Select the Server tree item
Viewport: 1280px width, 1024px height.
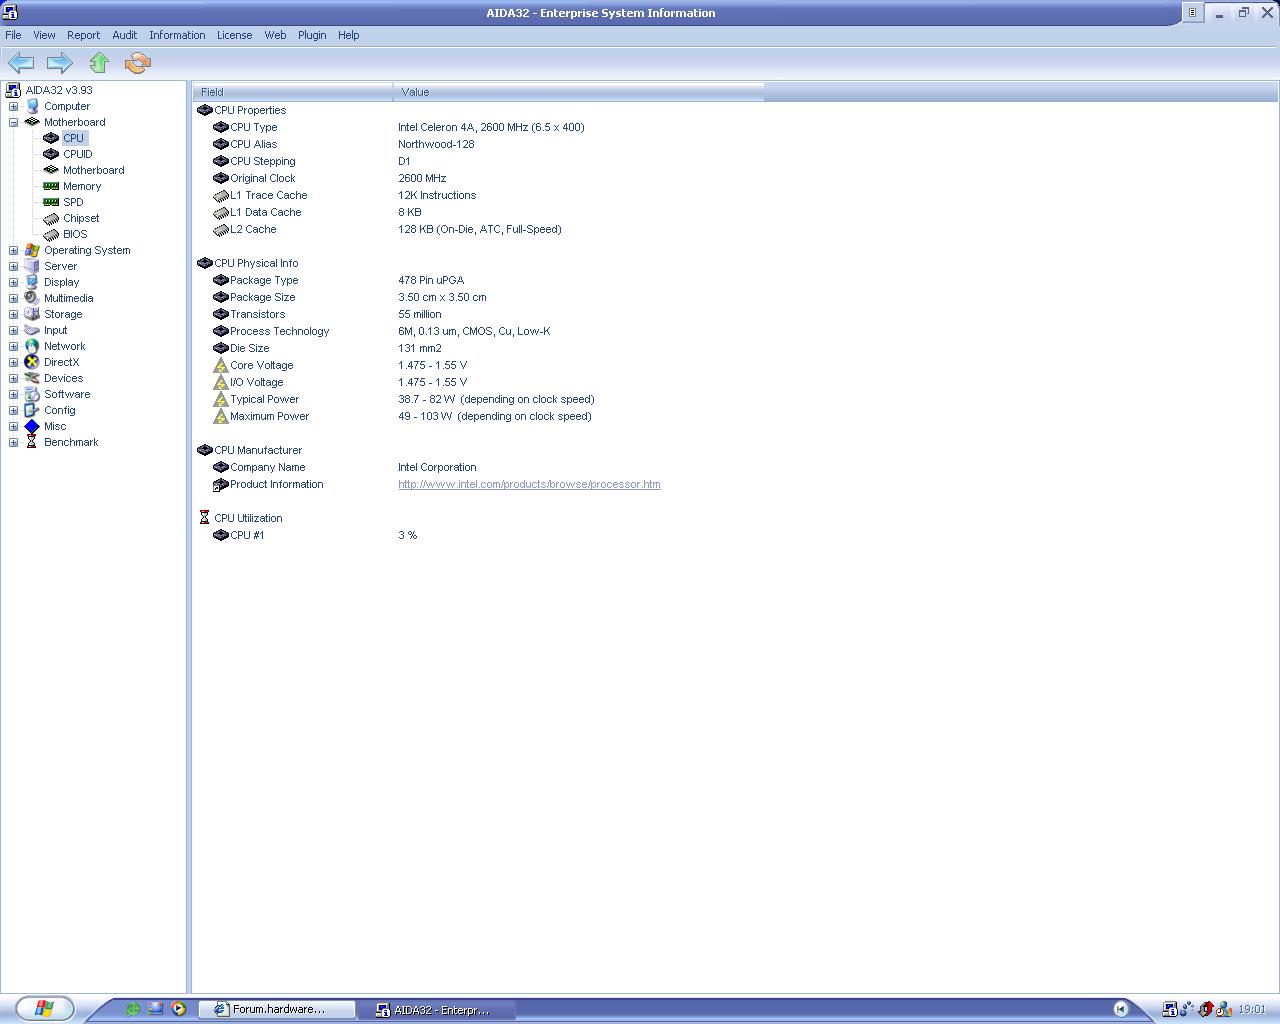(x=60, y=266)
